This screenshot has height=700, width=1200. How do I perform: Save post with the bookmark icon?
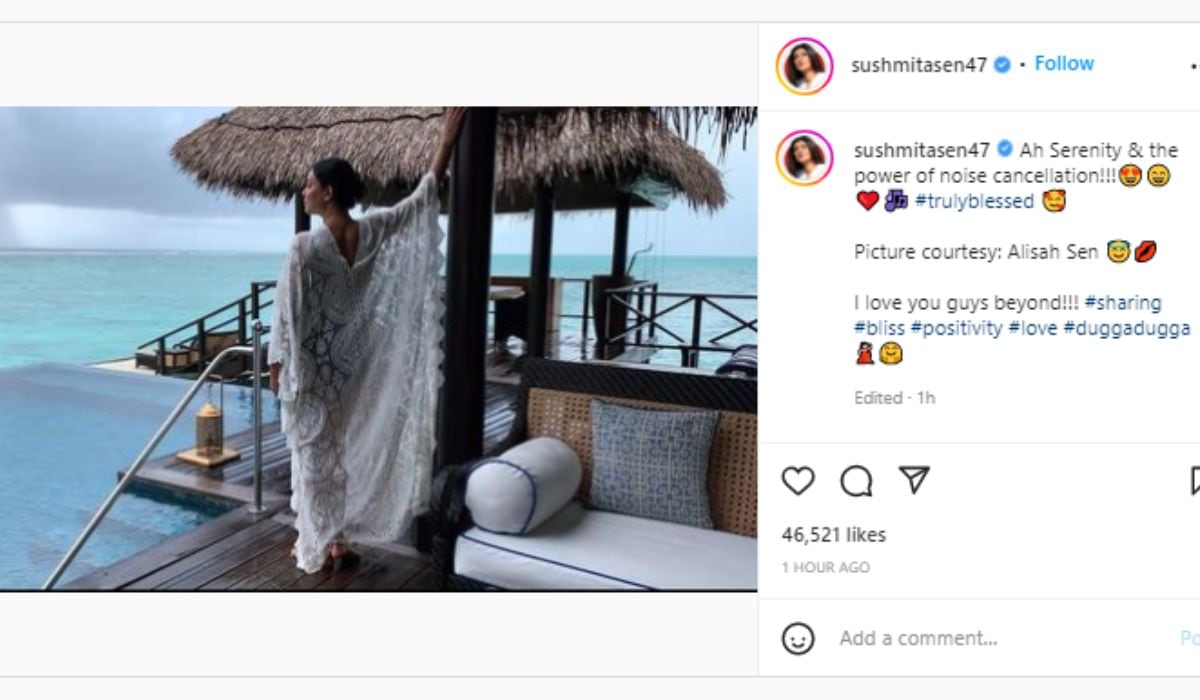pyautogui.click(x=1195, y=481)
